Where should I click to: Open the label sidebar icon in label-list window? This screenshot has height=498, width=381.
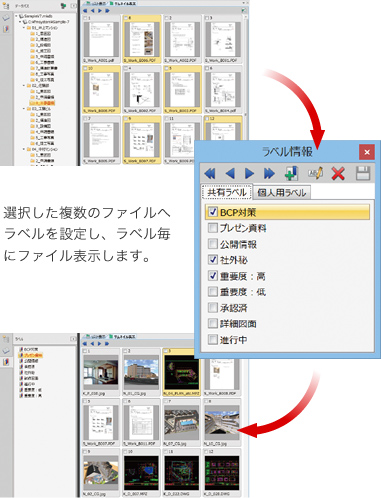pos(6,362)
